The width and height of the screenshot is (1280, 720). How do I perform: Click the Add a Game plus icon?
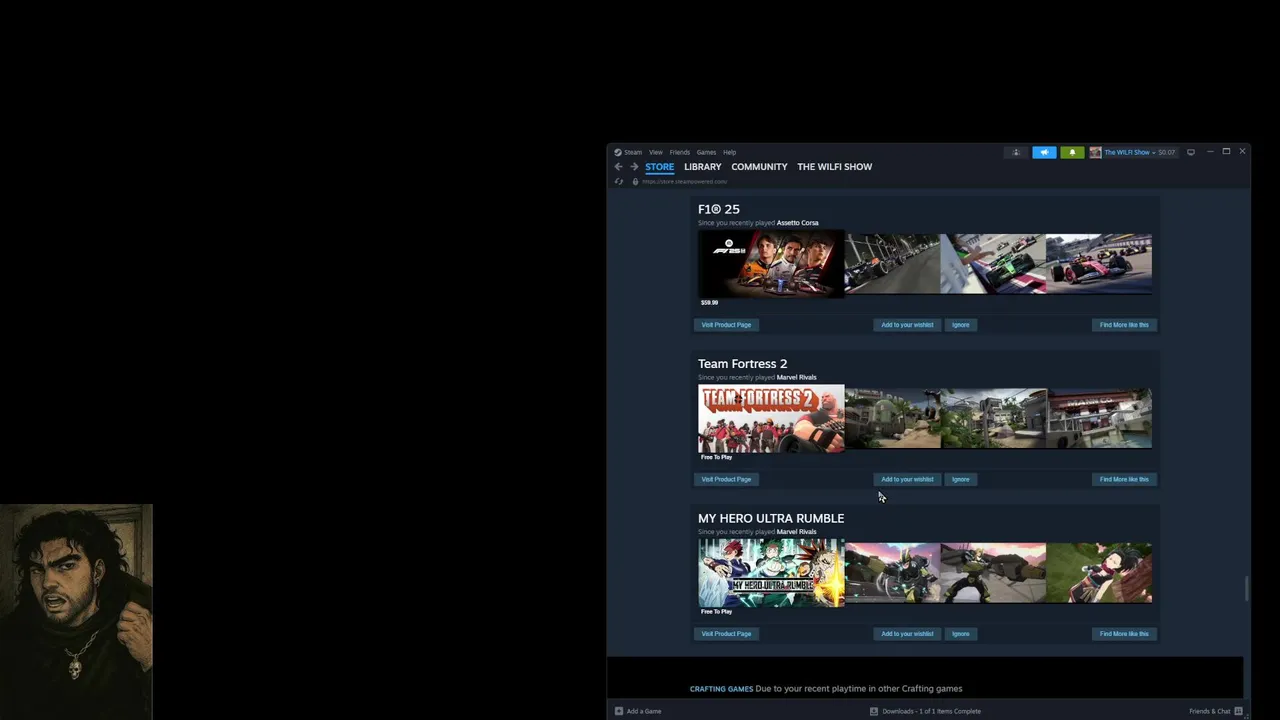tap(618, 711)
